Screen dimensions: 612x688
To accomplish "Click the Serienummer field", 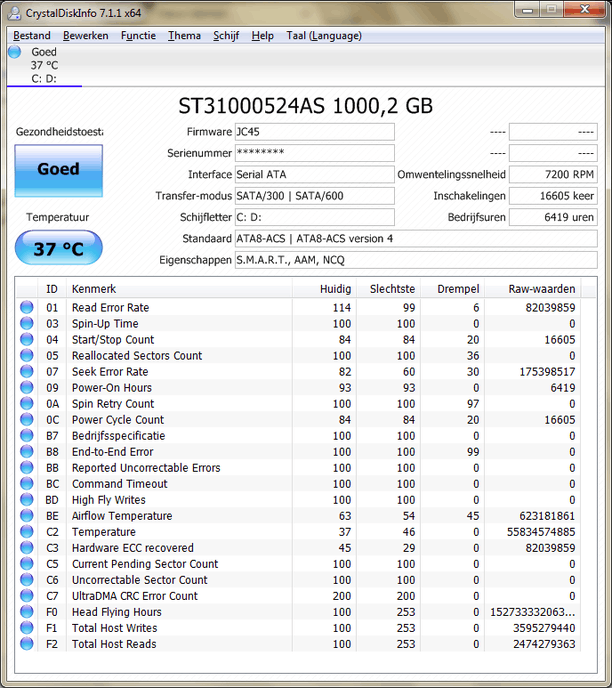I will [315, 153].
